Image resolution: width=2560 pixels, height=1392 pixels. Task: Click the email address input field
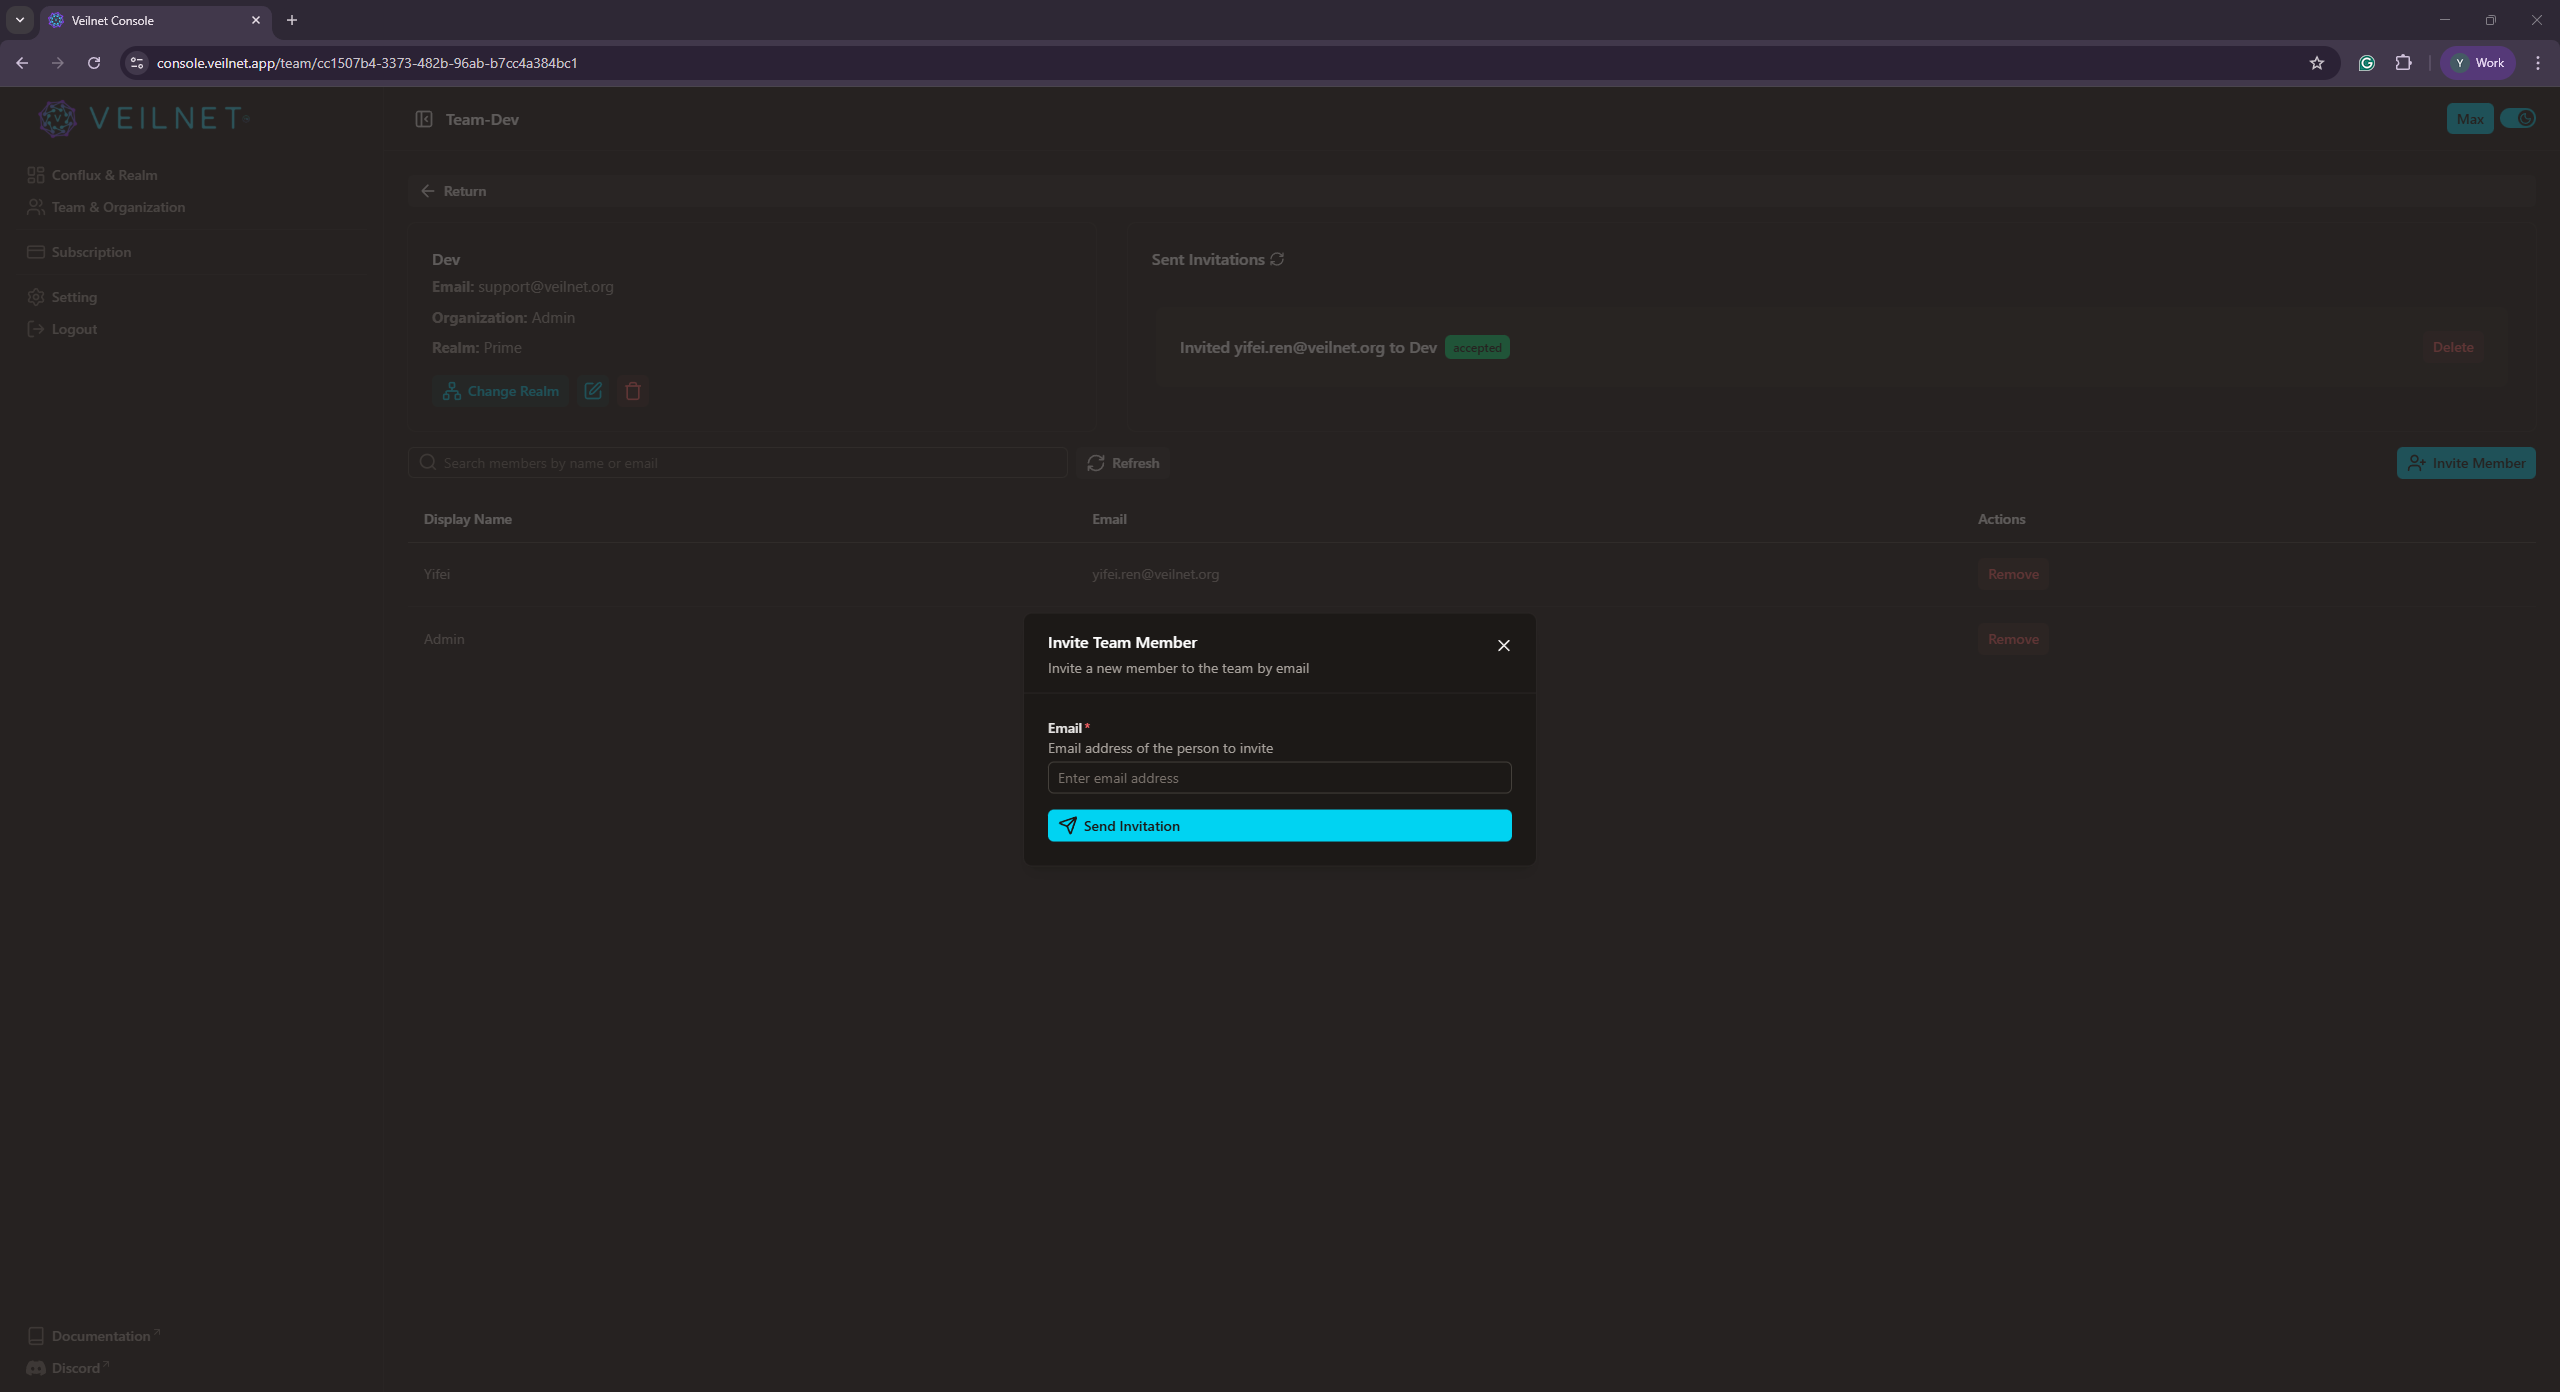1279,777
